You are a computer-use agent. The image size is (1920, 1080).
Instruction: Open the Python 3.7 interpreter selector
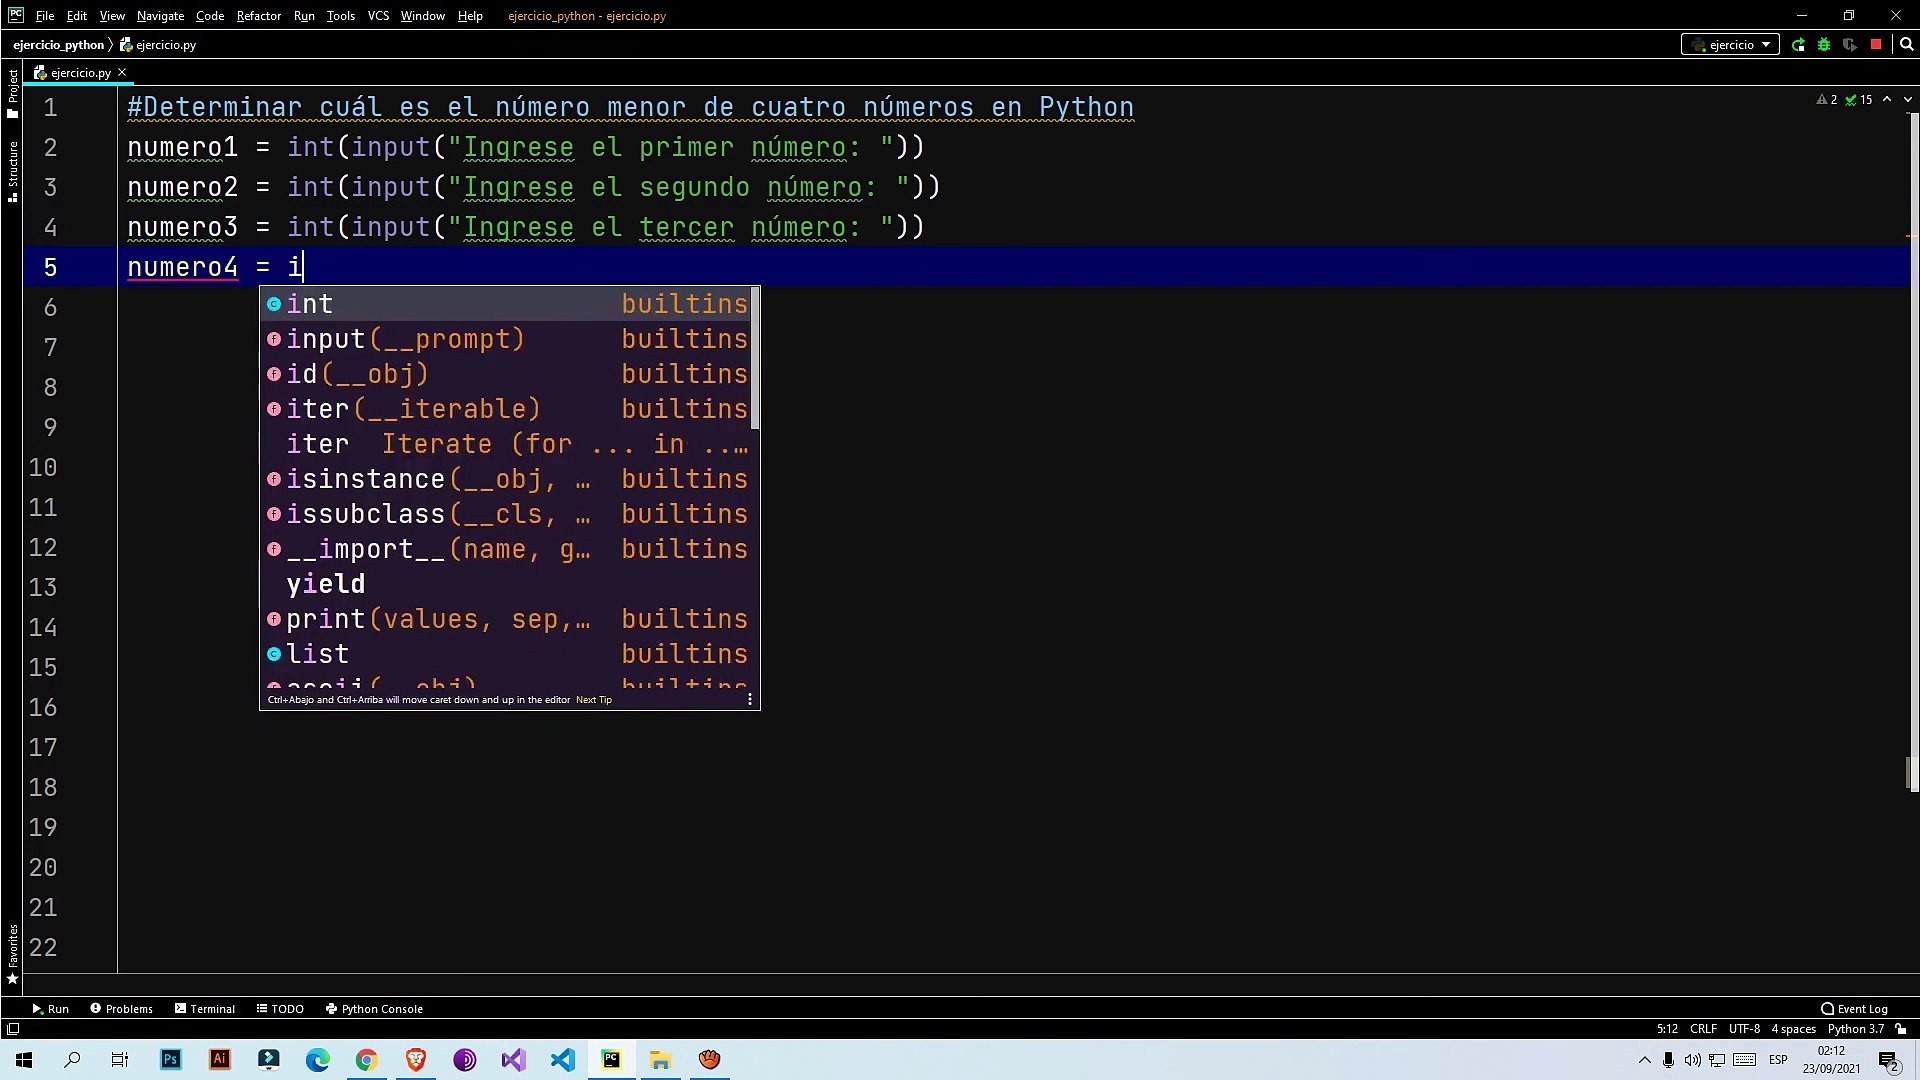[1855, 1028]
